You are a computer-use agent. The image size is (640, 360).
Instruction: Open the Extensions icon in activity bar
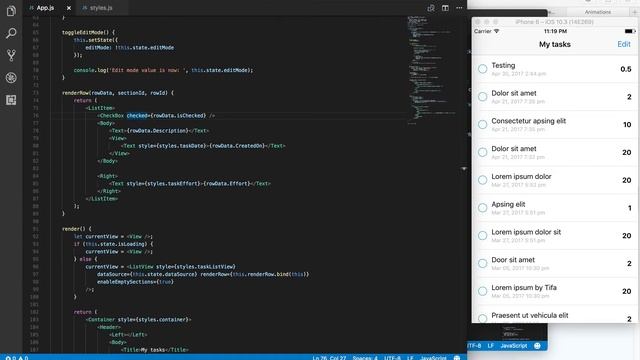coord(11,100)
